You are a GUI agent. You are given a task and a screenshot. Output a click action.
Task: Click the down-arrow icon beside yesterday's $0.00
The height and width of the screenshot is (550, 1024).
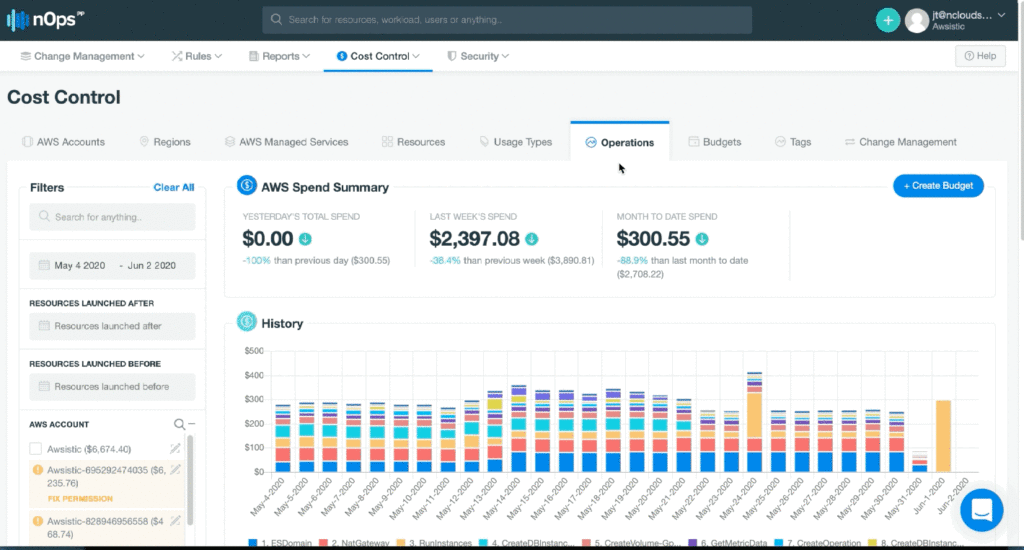click(x=305, y=239)
